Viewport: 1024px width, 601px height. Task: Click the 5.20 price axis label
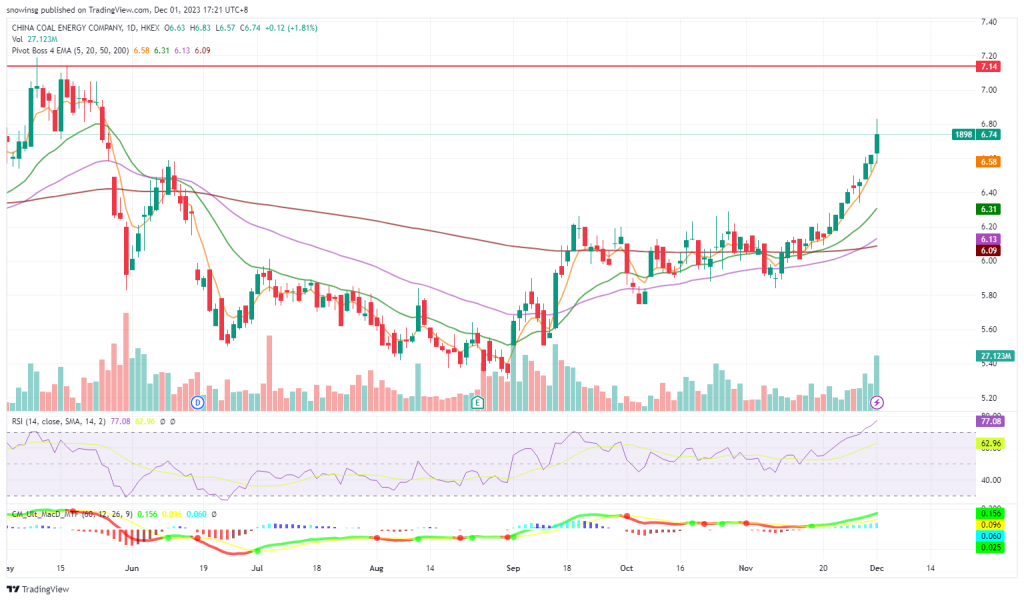[x=989, y=398]
